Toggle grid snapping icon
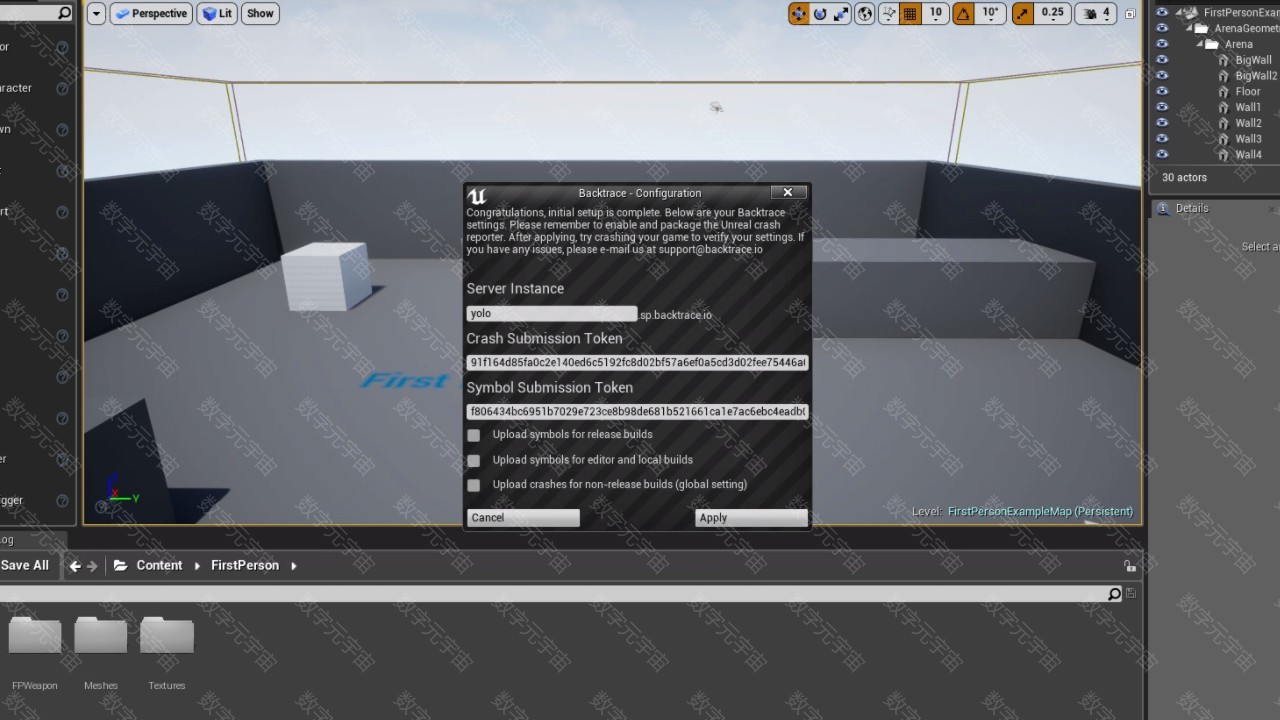 coord(910,13)
